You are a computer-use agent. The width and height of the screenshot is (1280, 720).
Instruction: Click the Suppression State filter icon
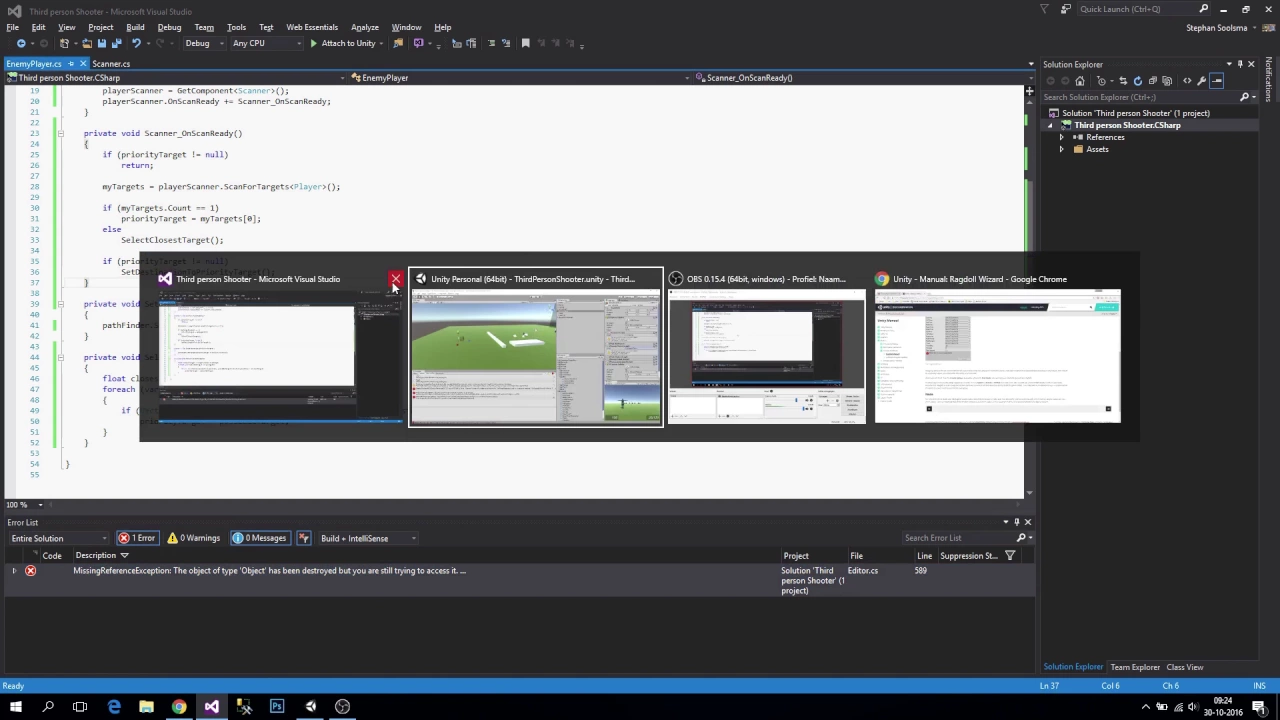[x=1009, y=555]
